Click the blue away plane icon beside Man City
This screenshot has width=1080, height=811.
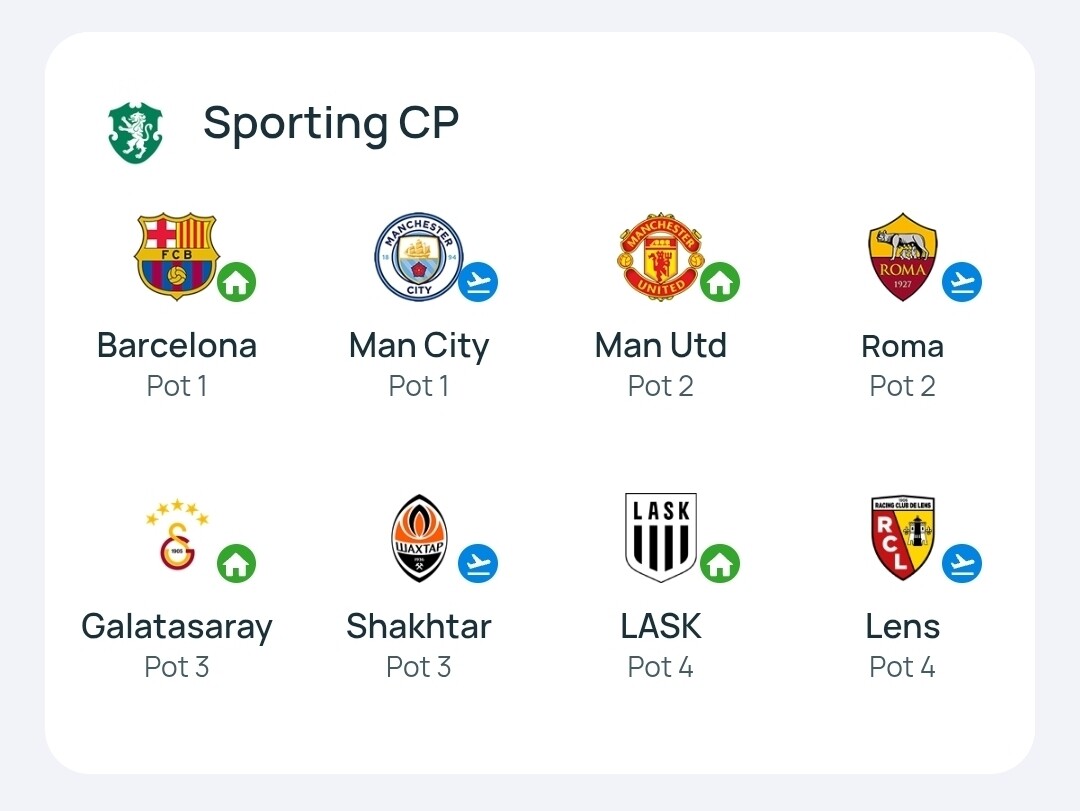[x=478, y=282]
